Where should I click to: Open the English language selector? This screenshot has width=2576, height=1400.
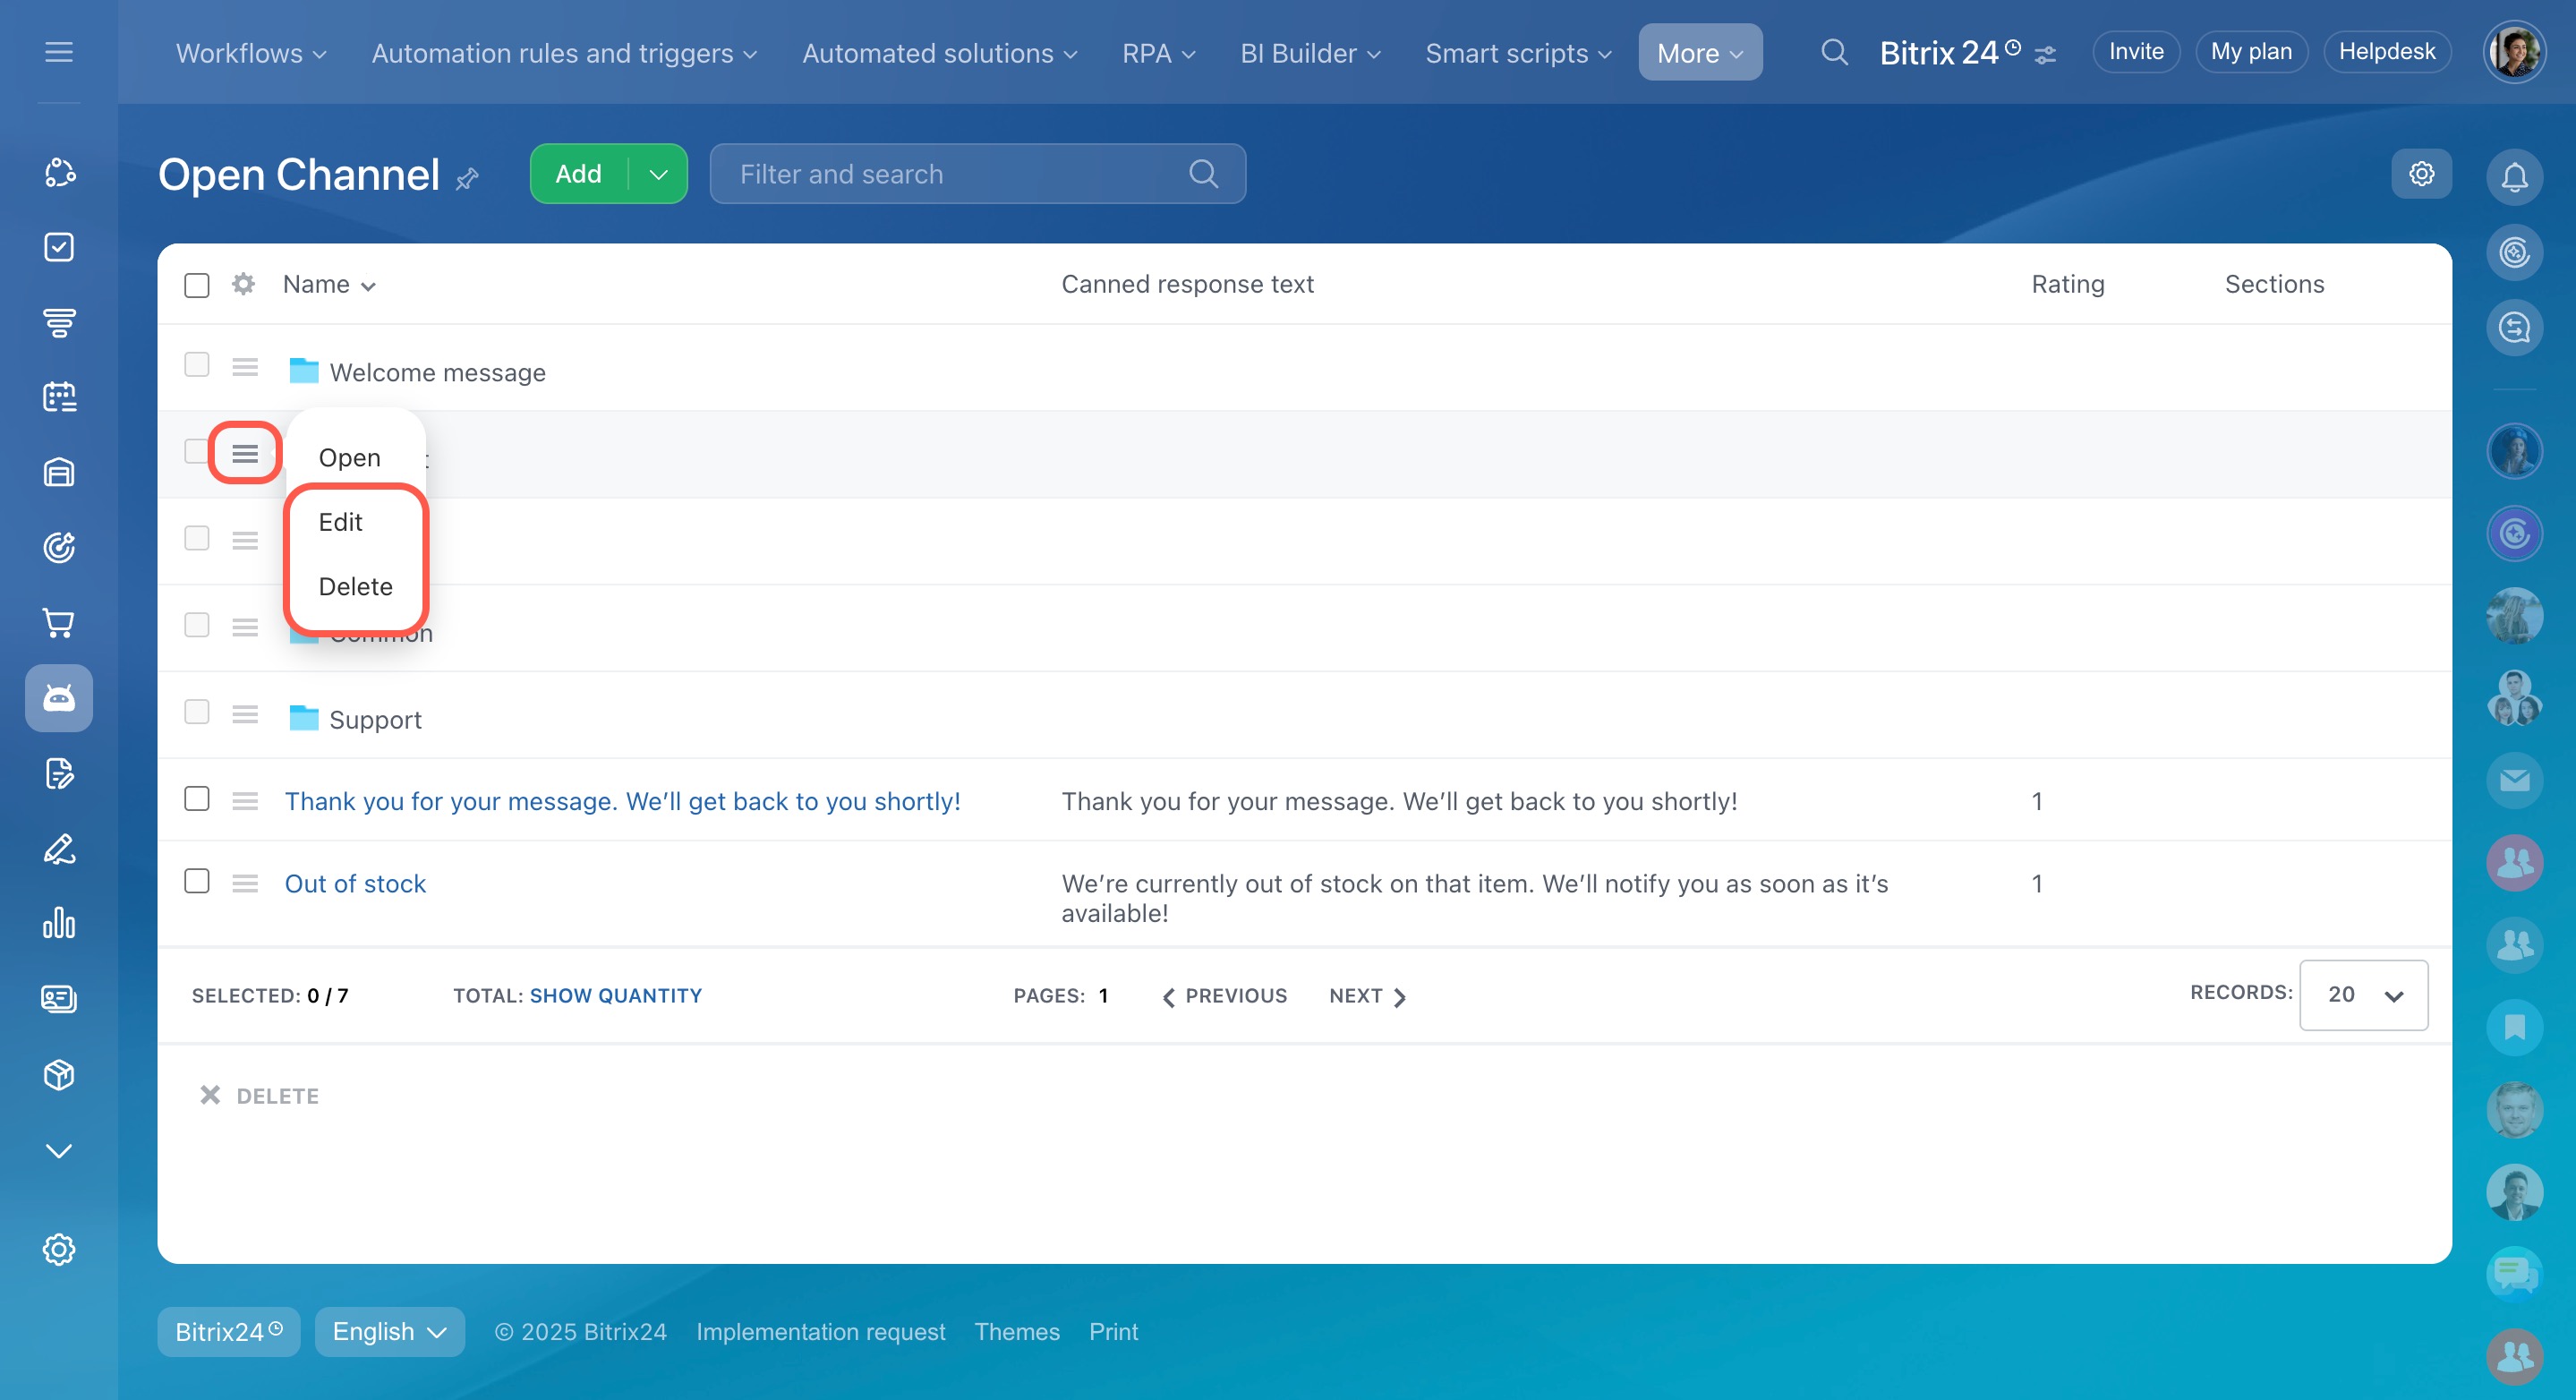[x=389, y=1332]
